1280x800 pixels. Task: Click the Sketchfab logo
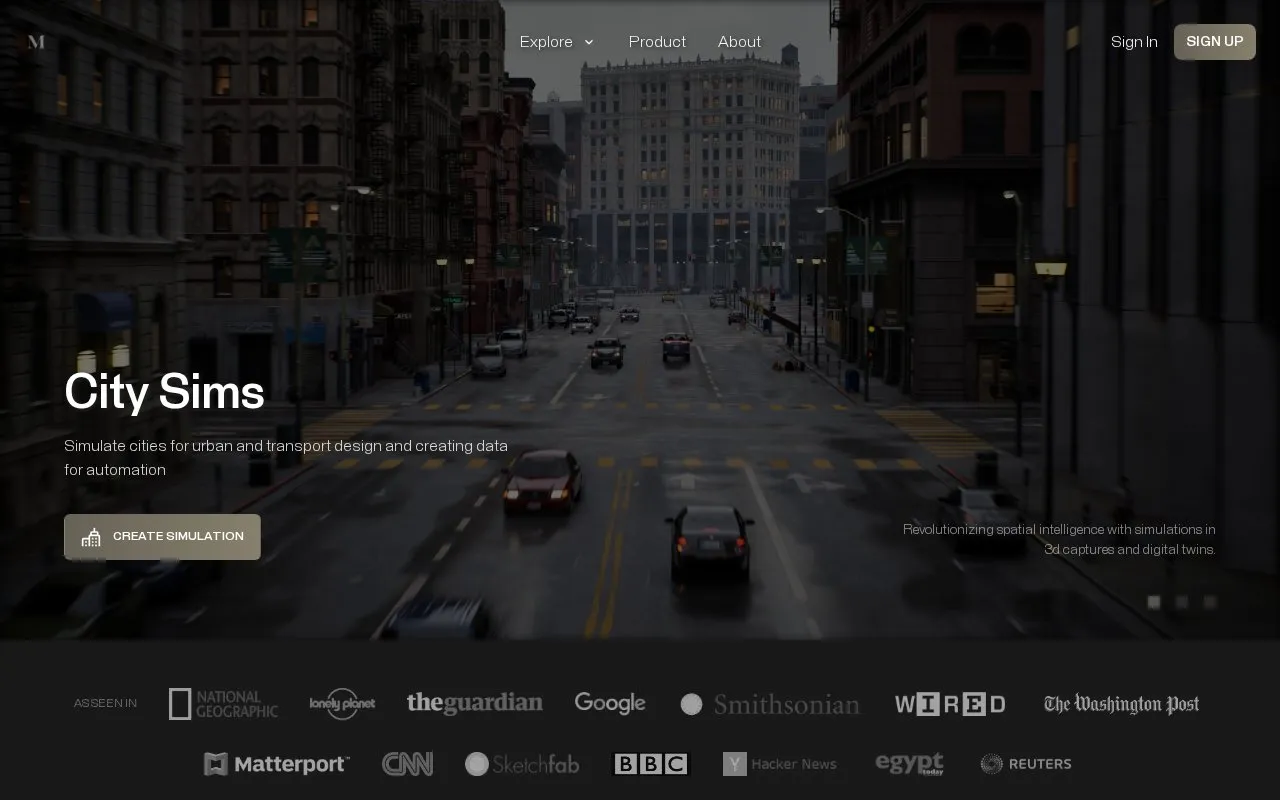coord(522,764)
